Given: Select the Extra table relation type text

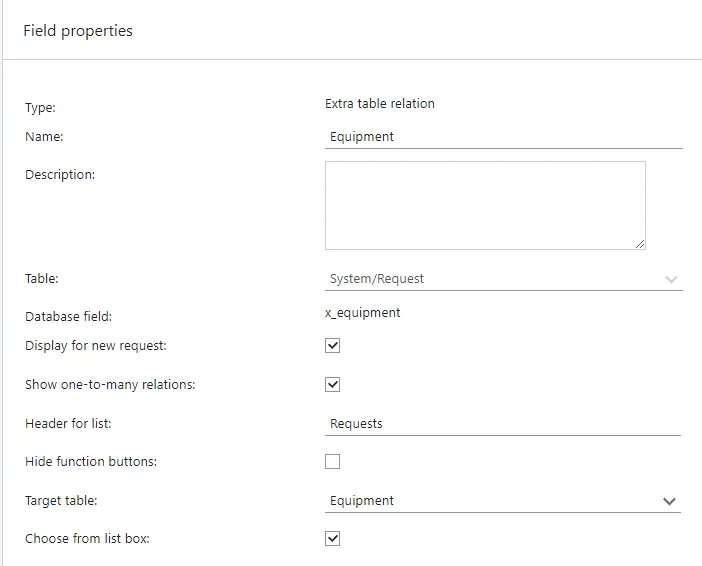Looking at the screenshot, I should [380, 104].
